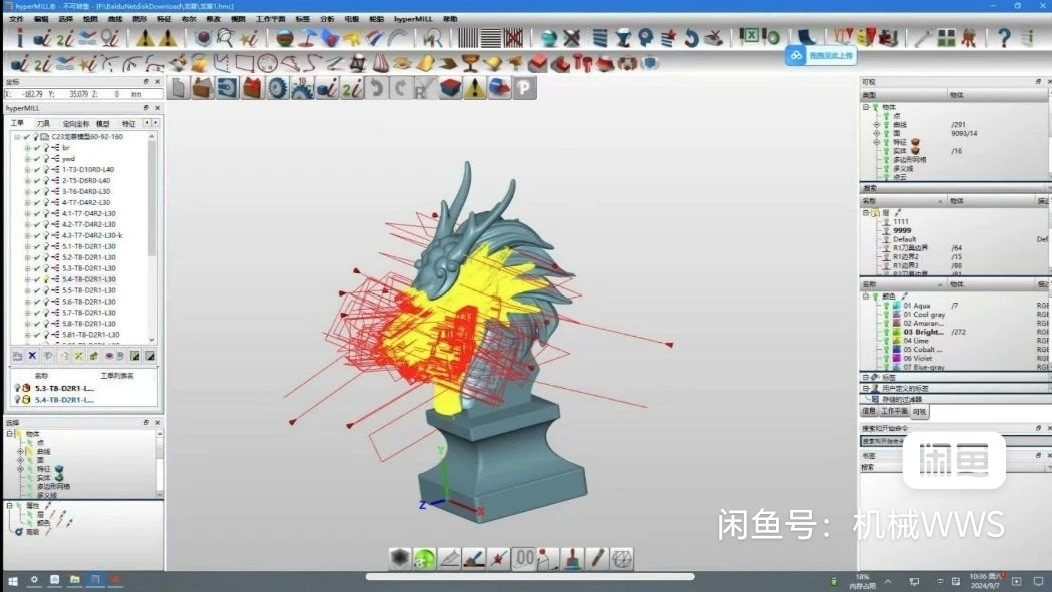Click the yellow collision warning toolbar icon

pyautogui.click(x=474, y=88)
